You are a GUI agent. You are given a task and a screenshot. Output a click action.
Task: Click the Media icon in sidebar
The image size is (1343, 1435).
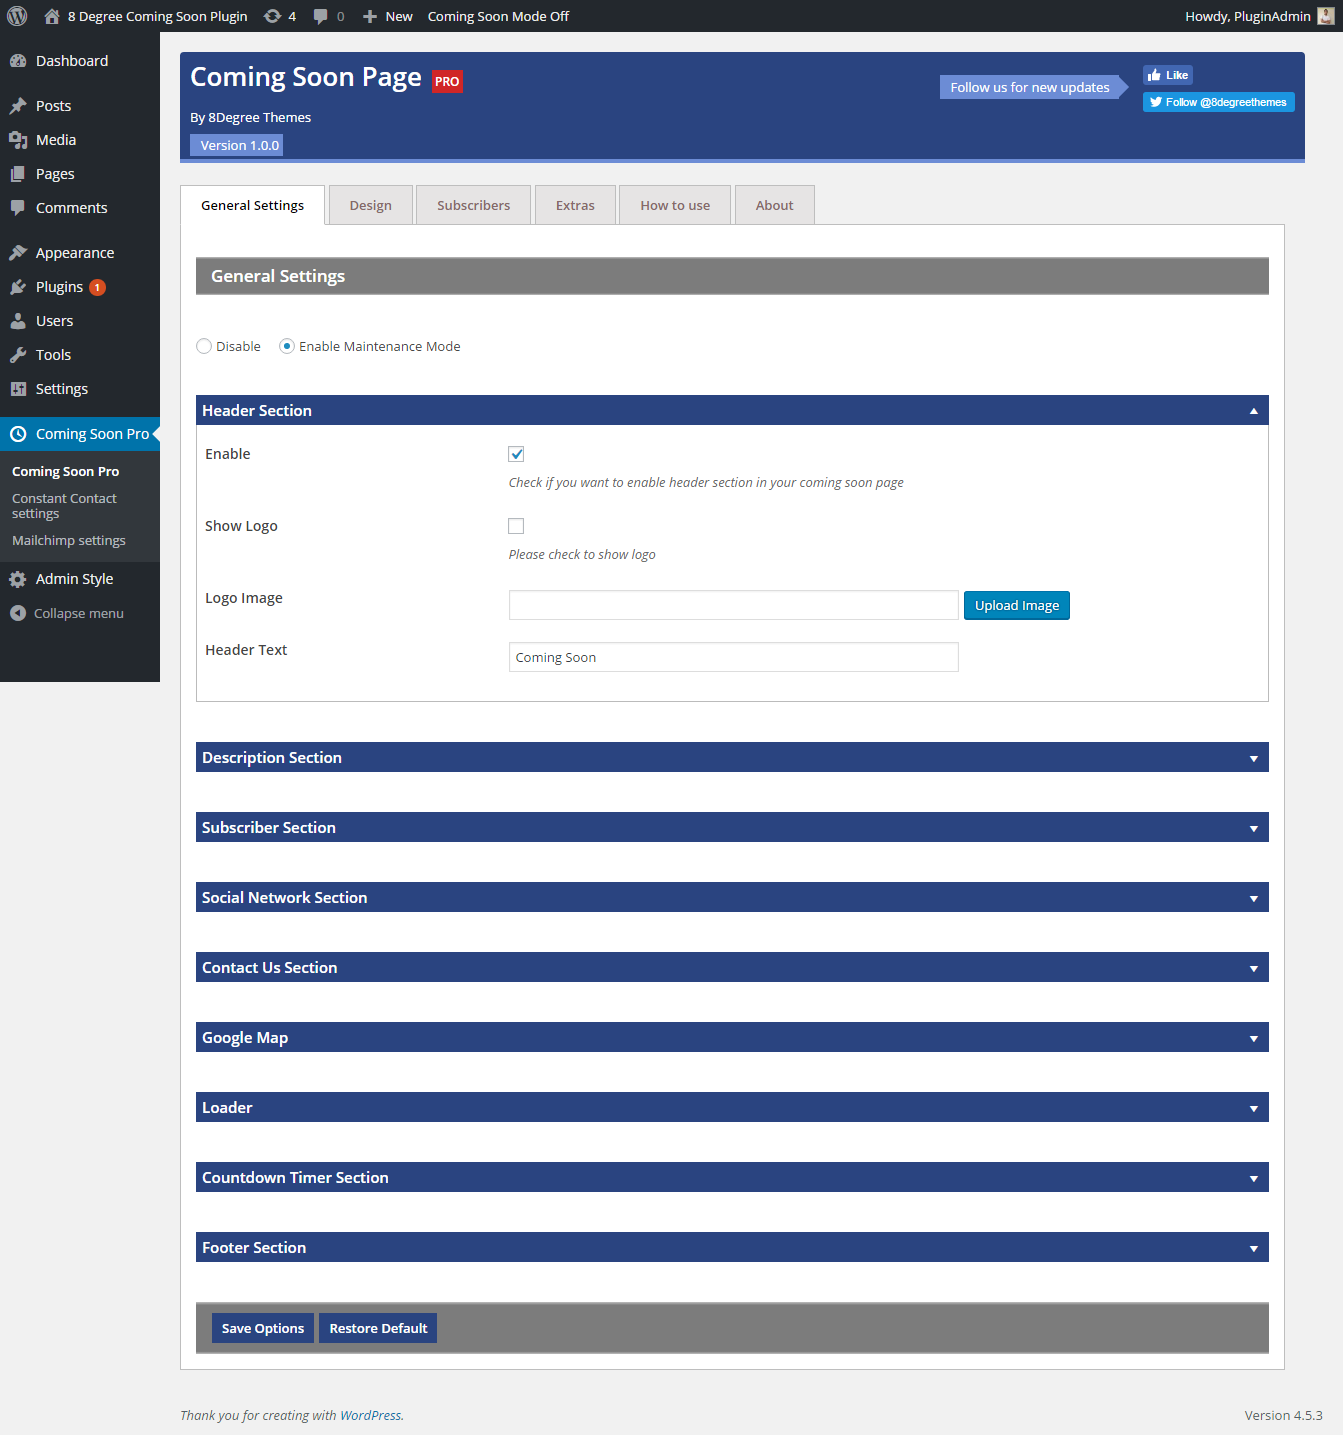[18, 140]
